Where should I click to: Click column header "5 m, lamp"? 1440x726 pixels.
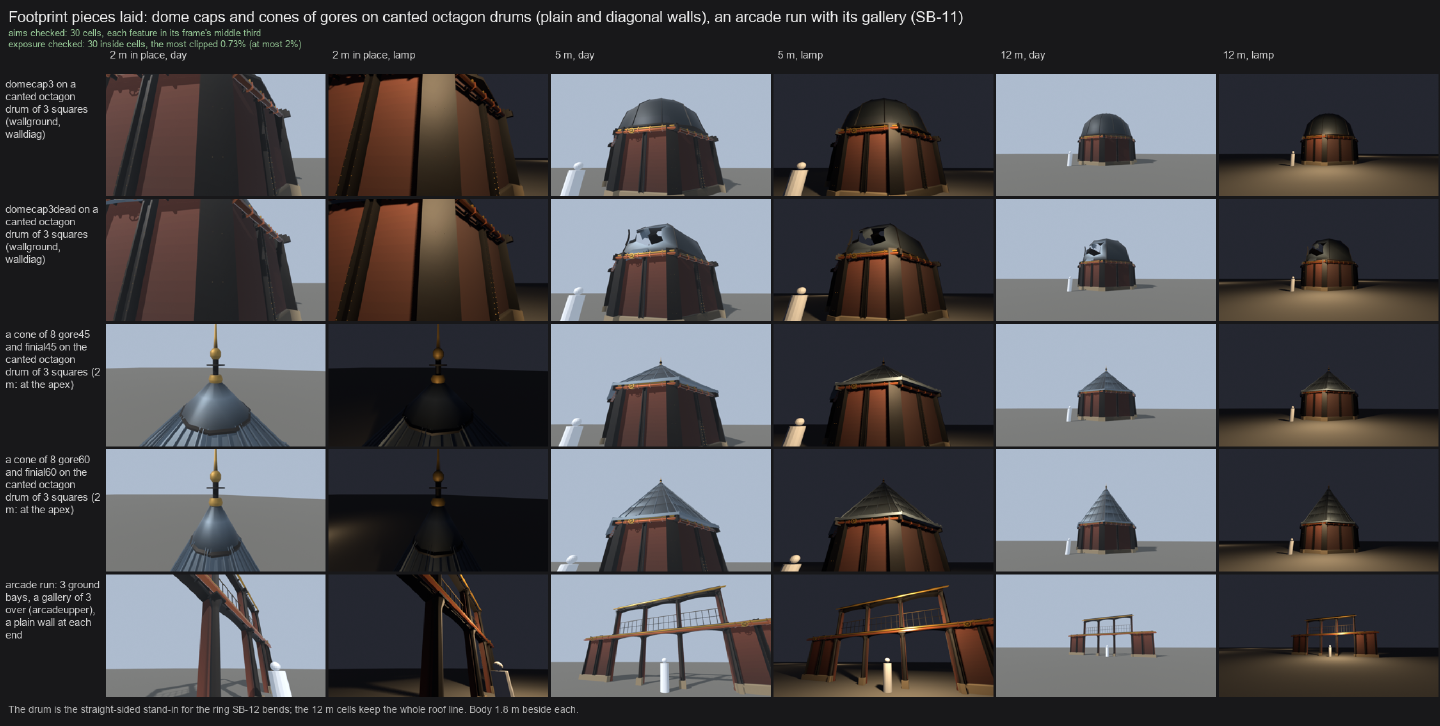[799, 55]
